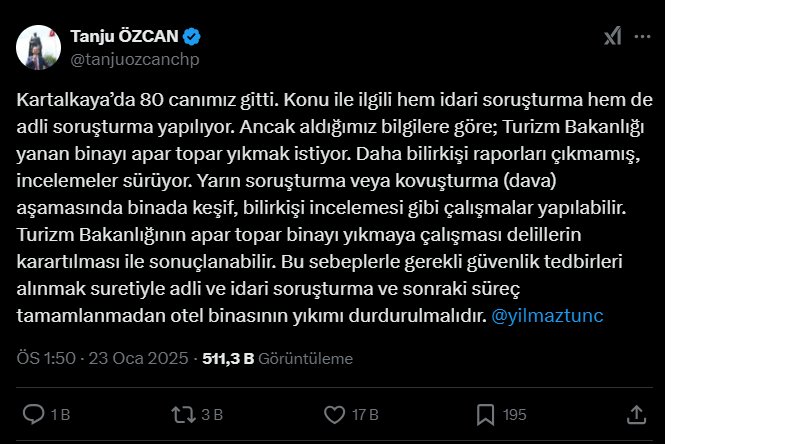Click the 1 B reply count
The image size is (800, 444).
(60, 415)
